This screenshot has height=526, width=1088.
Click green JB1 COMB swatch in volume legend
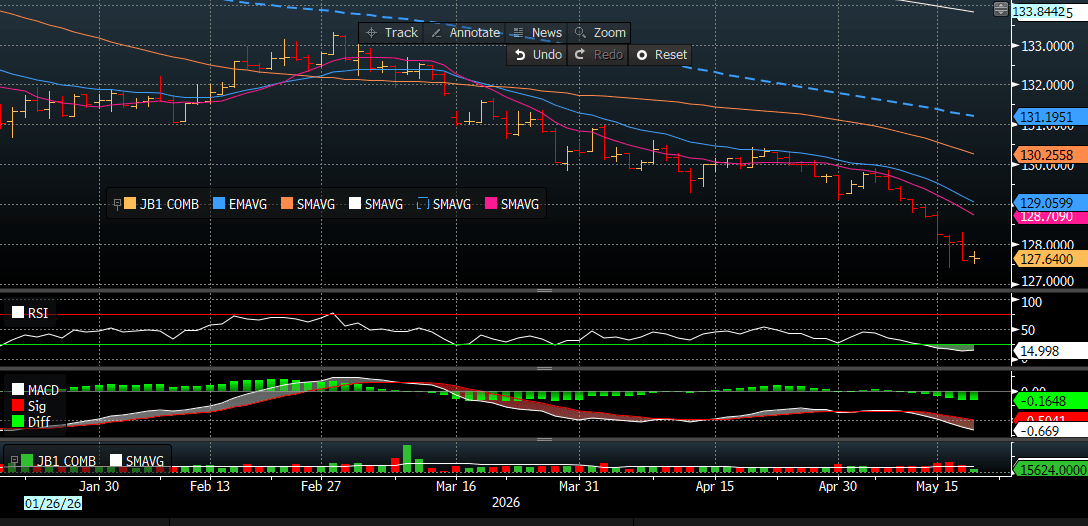(28, 460)
